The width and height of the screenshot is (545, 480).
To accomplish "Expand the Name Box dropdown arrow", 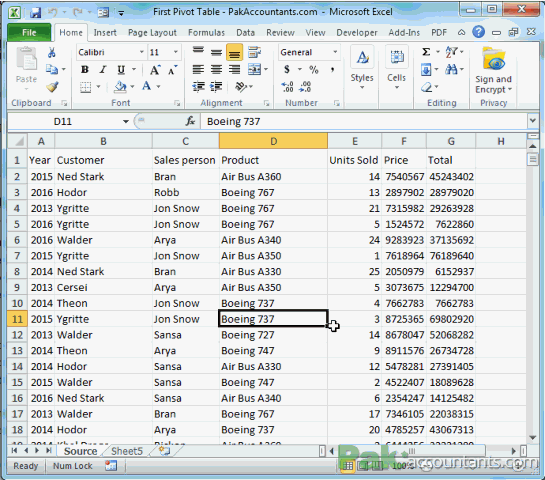I will (x=126, y=121).
